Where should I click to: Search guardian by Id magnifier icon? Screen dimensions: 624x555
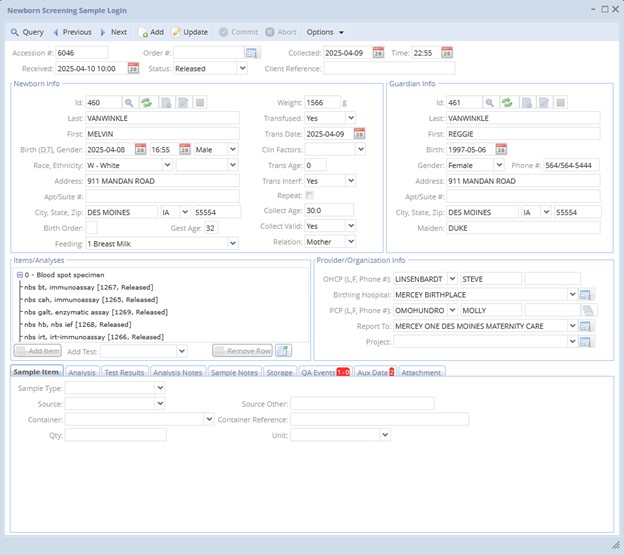click(489, 103)
